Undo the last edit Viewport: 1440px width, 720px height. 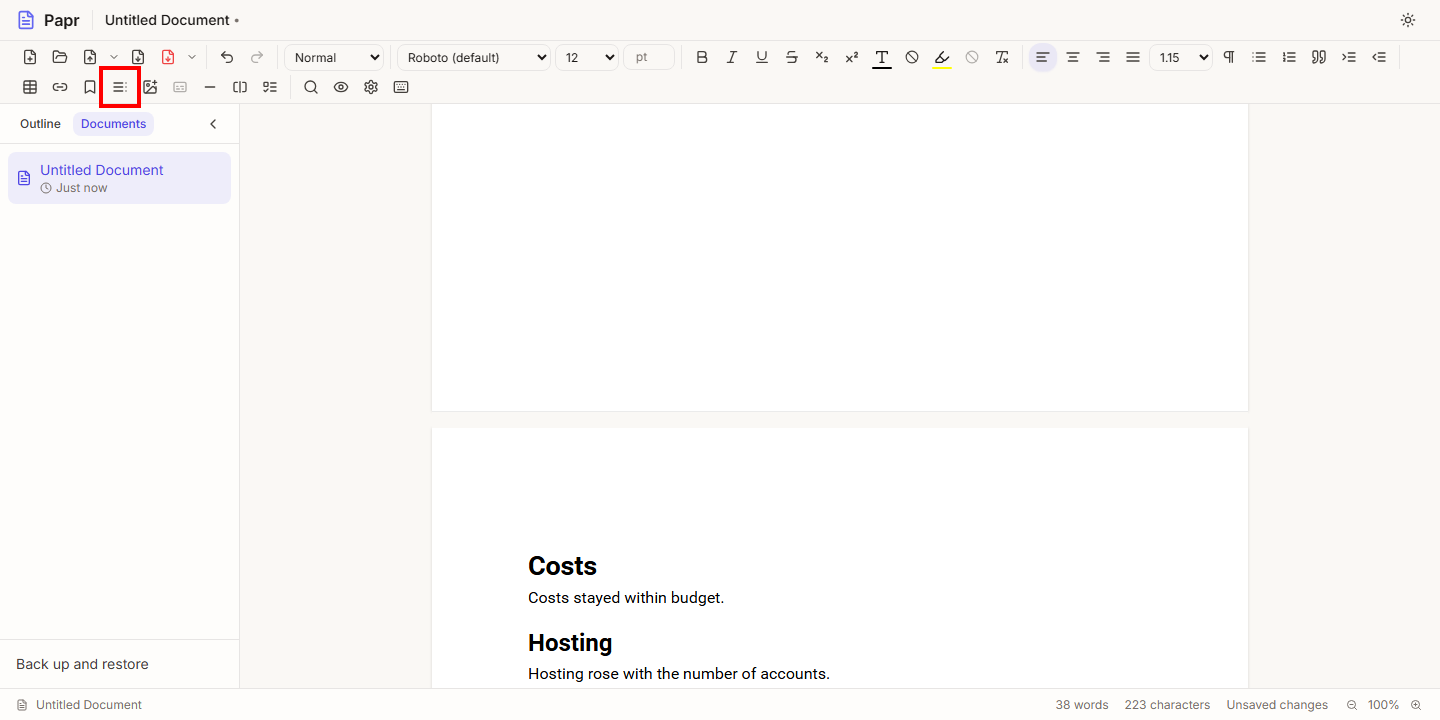(227, 57)
